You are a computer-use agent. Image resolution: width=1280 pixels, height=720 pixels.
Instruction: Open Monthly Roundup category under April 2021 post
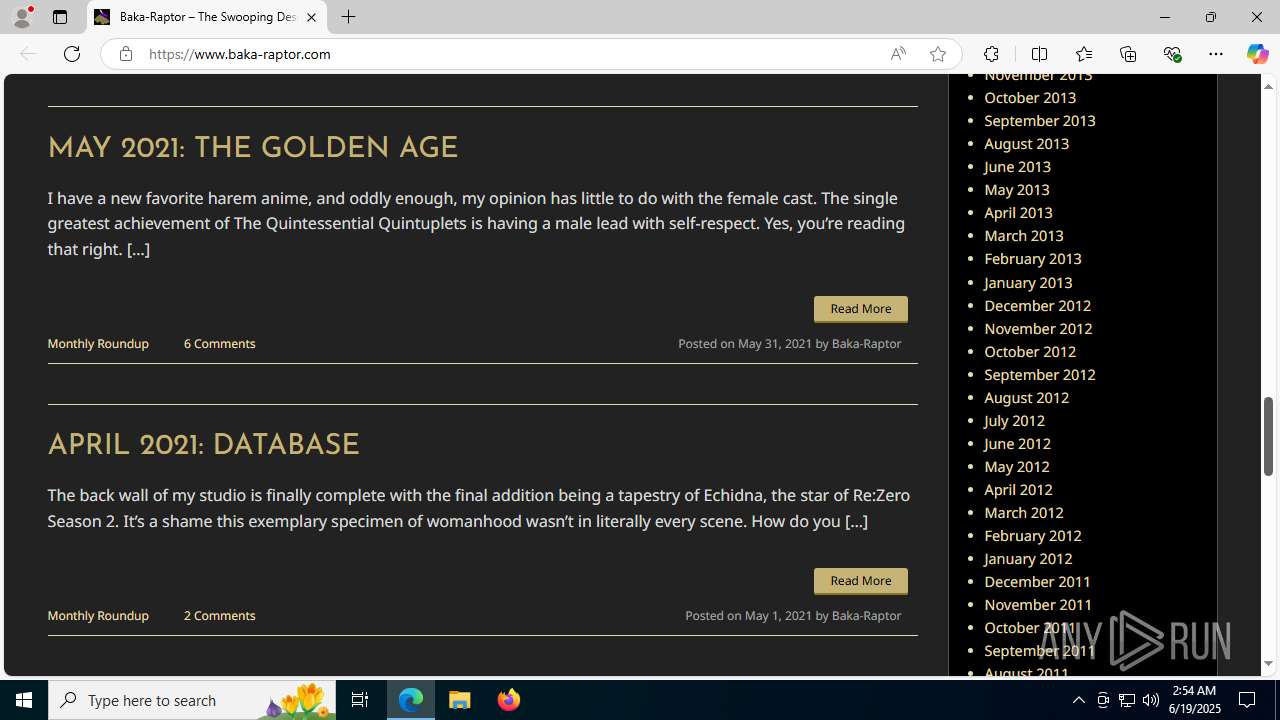click(98, 615)
